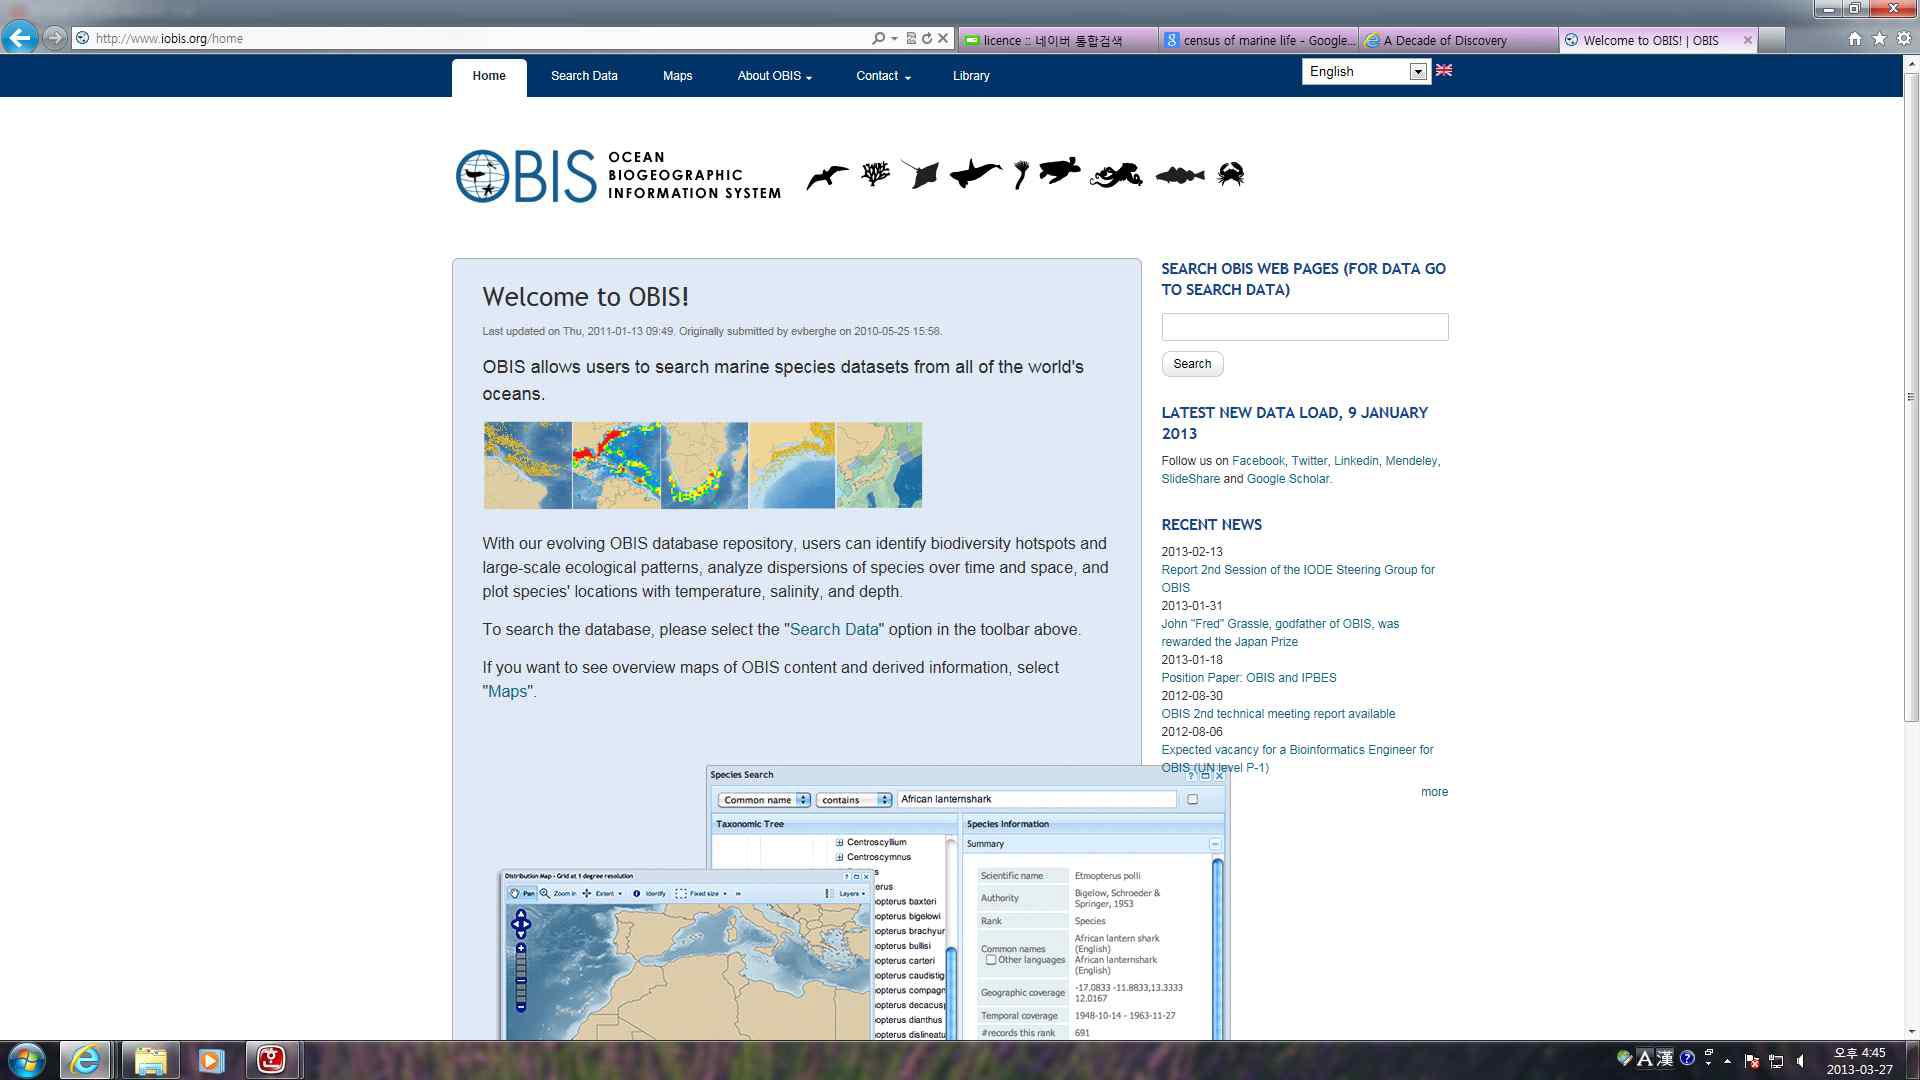
Task: Expand Centroscyllum taxonomic tree node
Action: (x=837, y=841)
